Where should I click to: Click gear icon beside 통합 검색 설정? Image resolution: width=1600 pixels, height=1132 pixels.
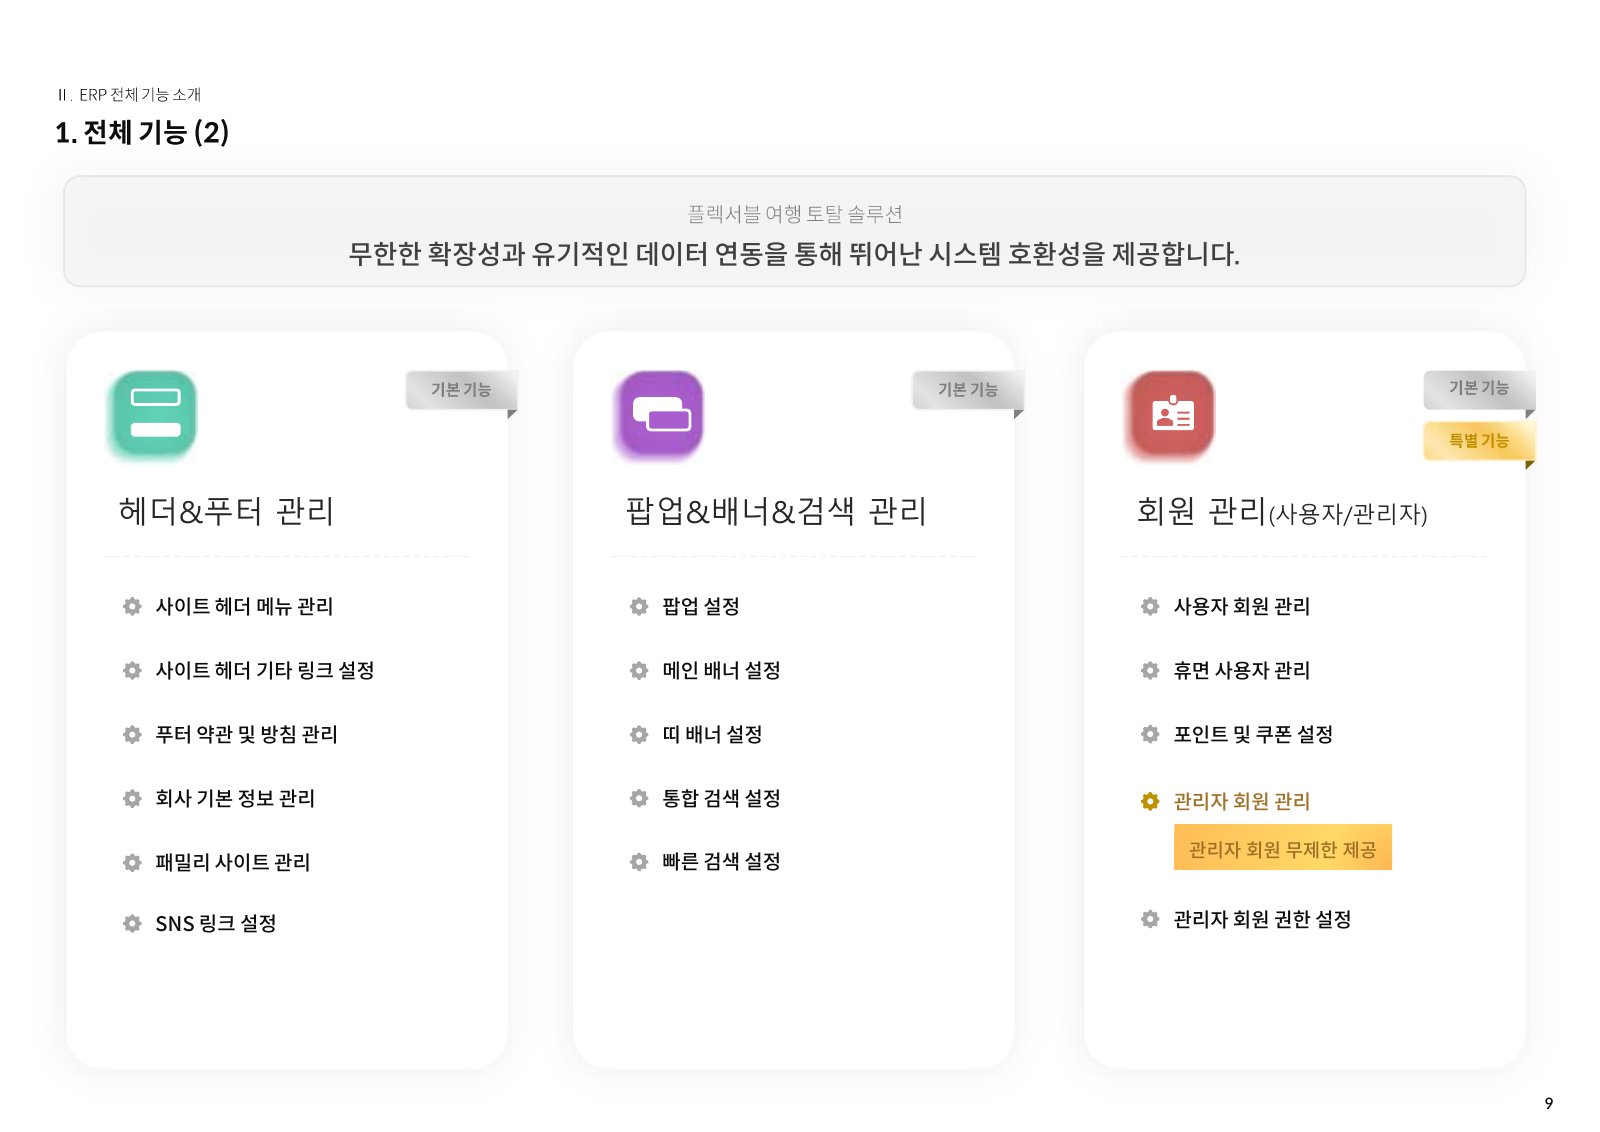click(639, 798)
